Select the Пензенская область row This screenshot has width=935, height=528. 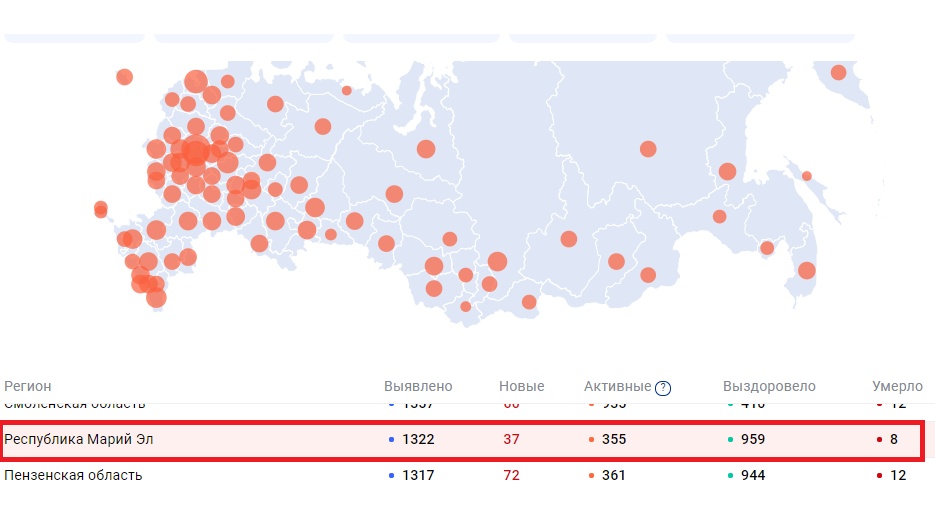click(x=73, y=475)
